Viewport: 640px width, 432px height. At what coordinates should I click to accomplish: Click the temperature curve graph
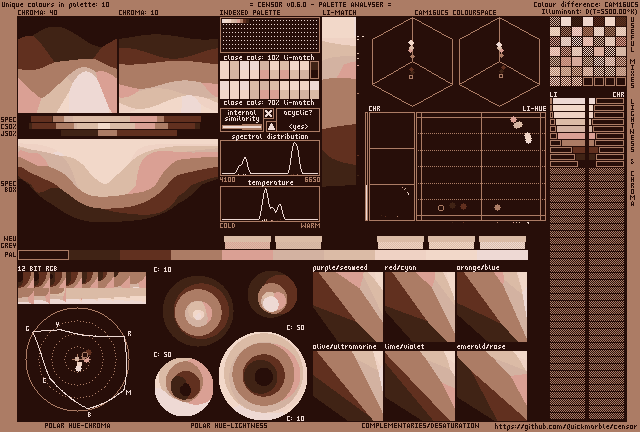(x=270, y=204)
